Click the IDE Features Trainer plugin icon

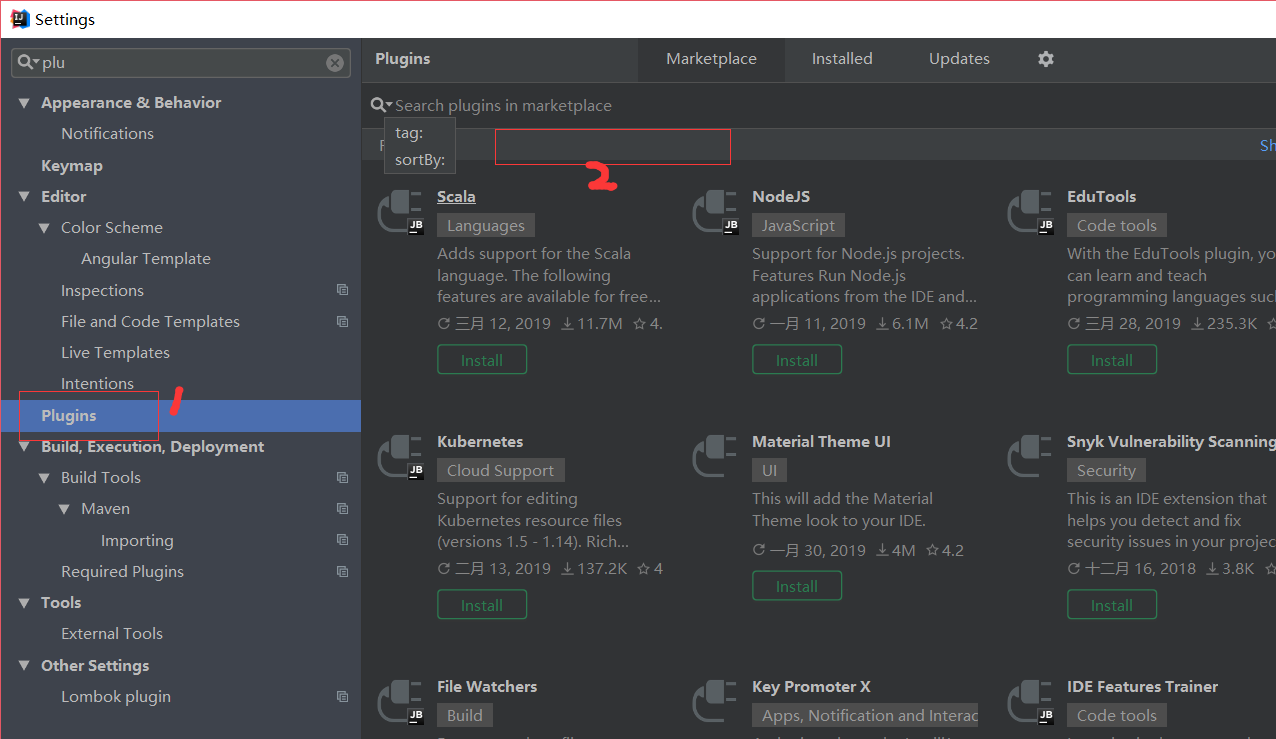(x=1031, y=701)
